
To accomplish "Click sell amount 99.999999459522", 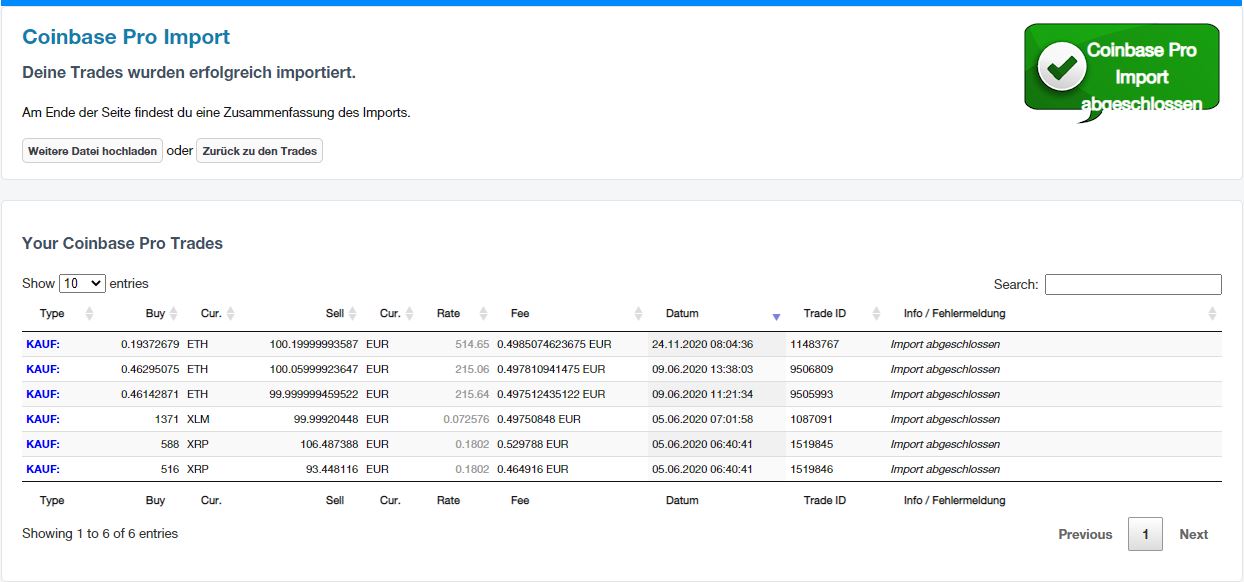I will point(314,394).
